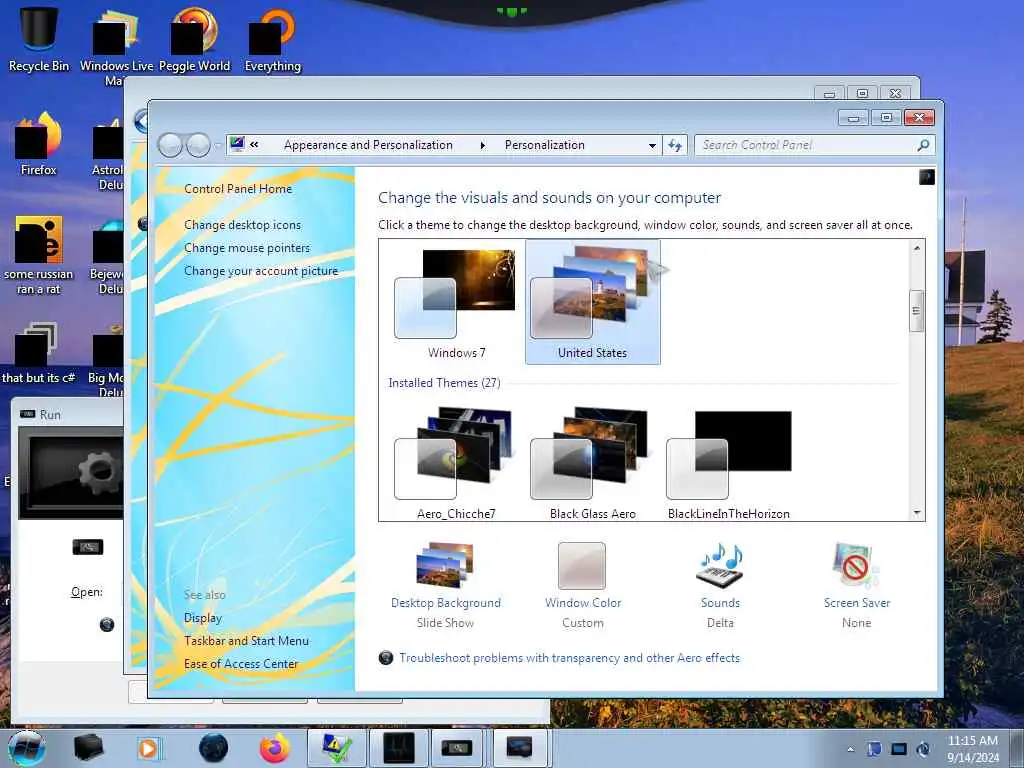This screenshot has width=1024, height=768.
Task: Show hidden system tray icons
Action: (850, 749)
